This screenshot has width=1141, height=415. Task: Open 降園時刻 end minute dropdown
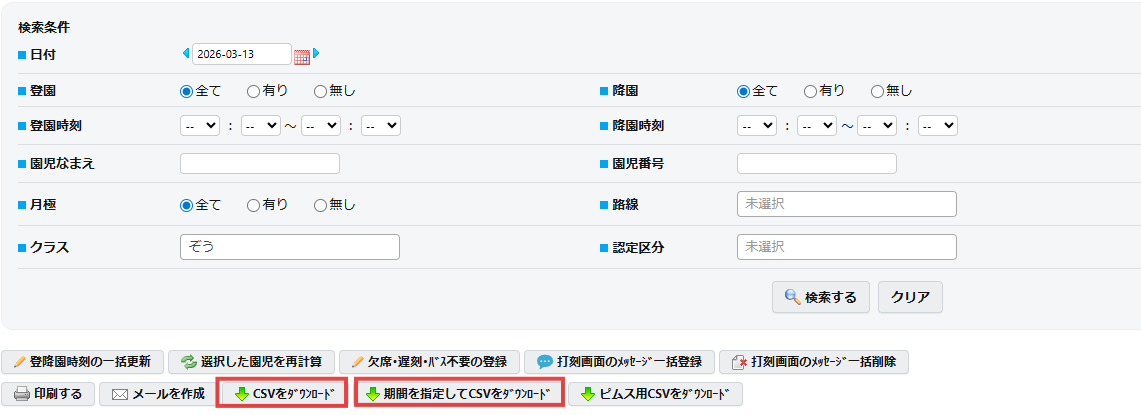pos(938,126)
